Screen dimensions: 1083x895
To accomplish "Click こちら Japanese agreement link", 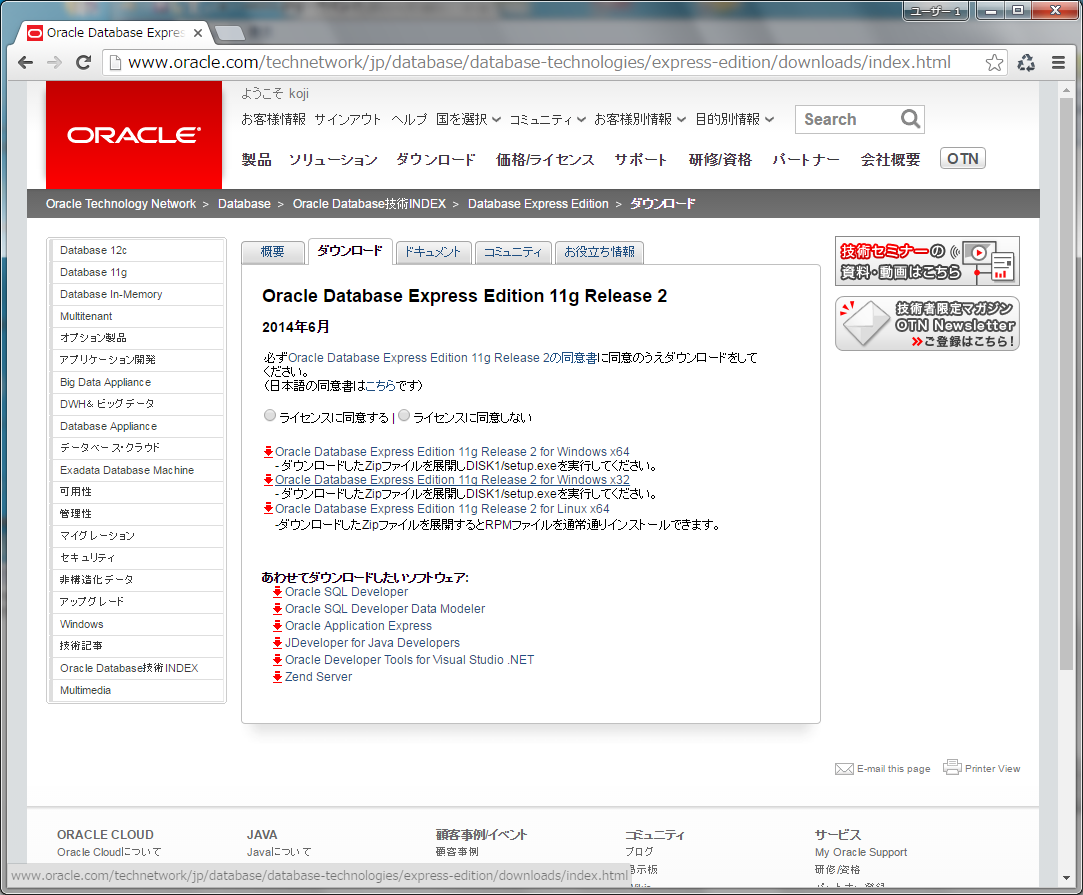I will pyautogui.click(x=380, y=385).
